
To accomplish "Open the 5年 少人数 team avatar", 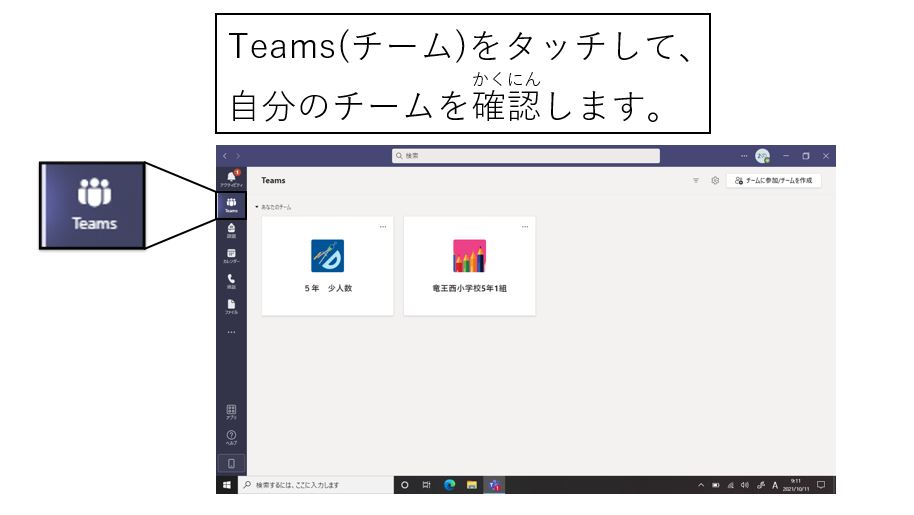I will click(x=328, y=256).
